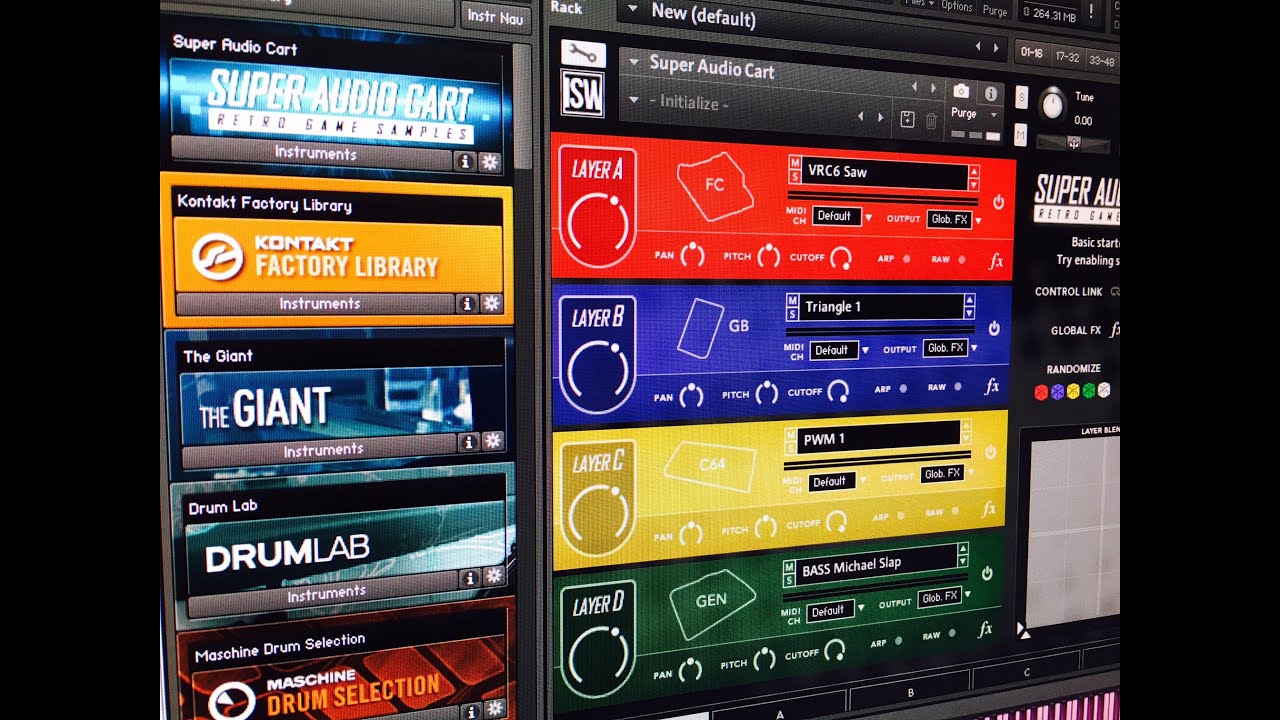Open the Global FX fx icon
The height and width of the screenshot is (720, 1280).
click(x=1115, y=329)
